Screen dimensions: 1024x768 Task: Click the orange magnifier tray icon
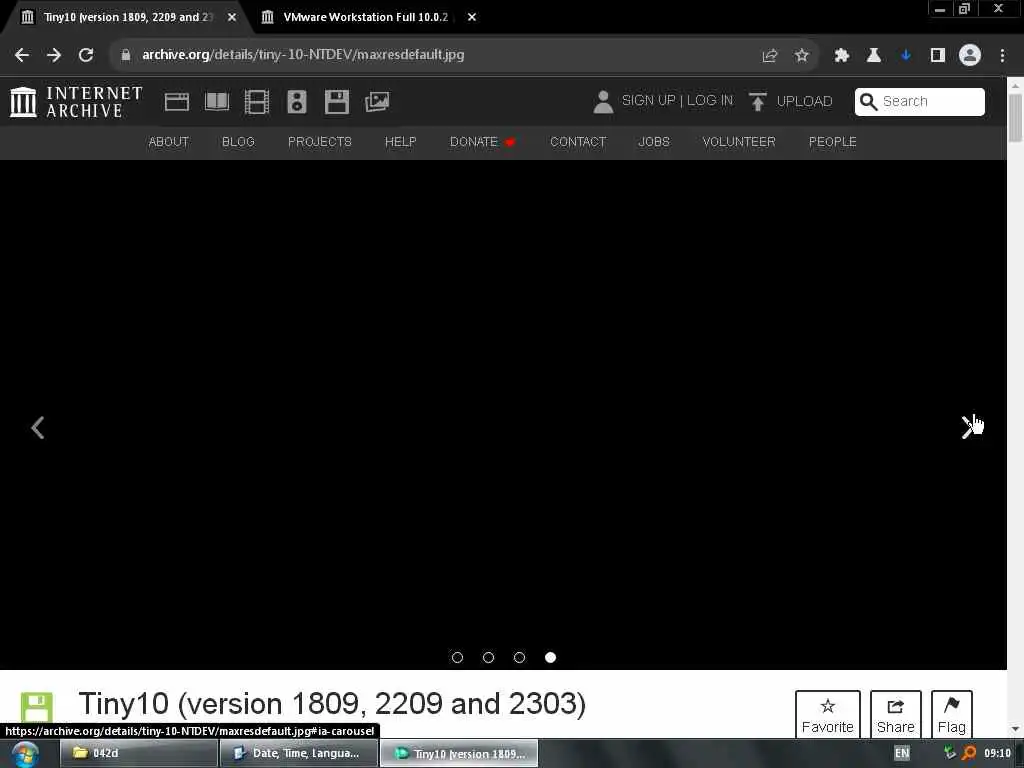pos(969,753)
